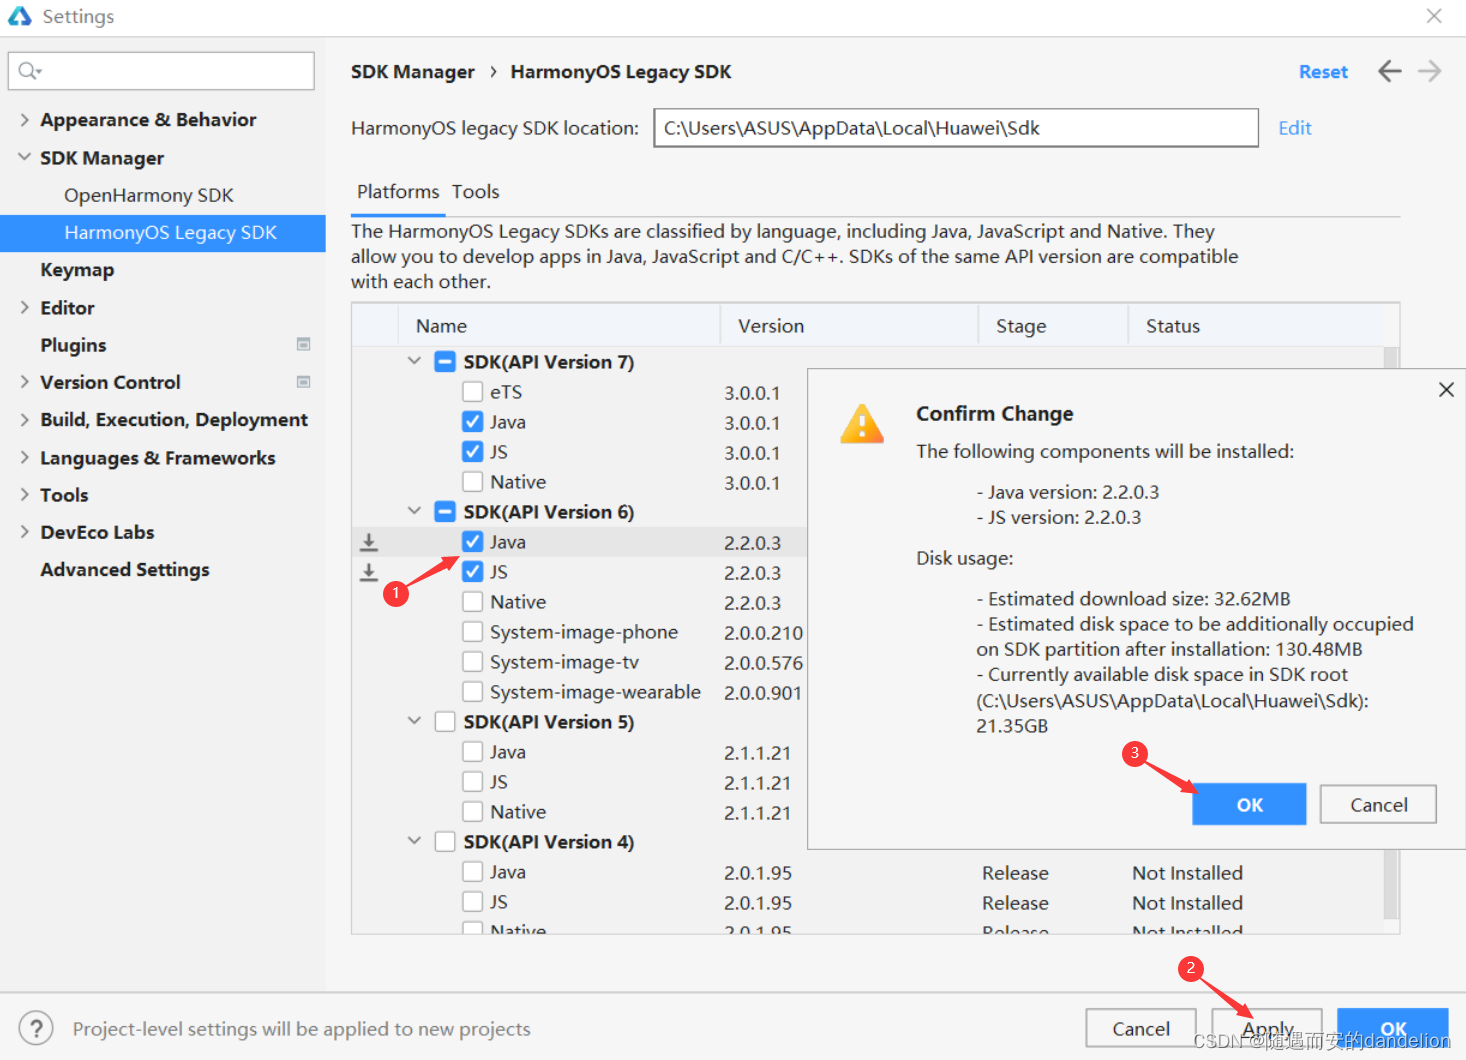Confirm installation with dialog OK button
Image resolution: width=1466 pixels, height=1060 pixels.
[x=1249, y=804]
